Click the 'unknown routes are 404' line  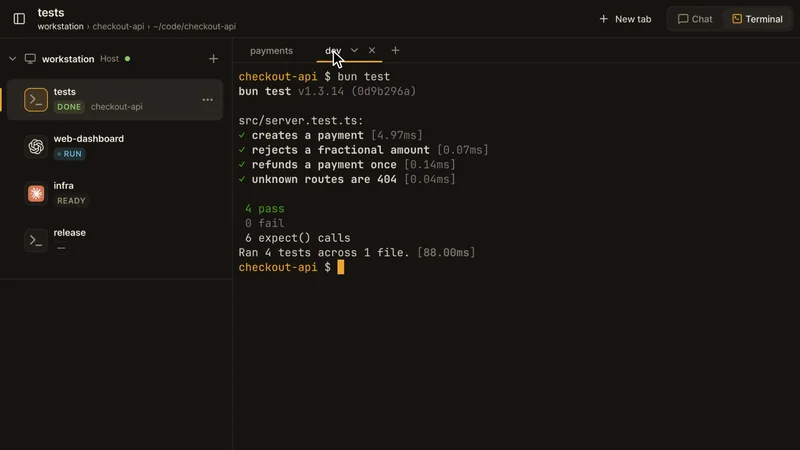point(347,180)
